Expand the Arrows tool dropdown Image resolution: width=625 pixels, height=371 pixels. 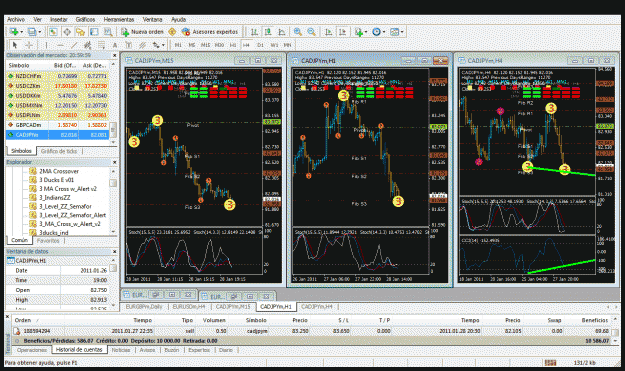(x=163, y=45)
